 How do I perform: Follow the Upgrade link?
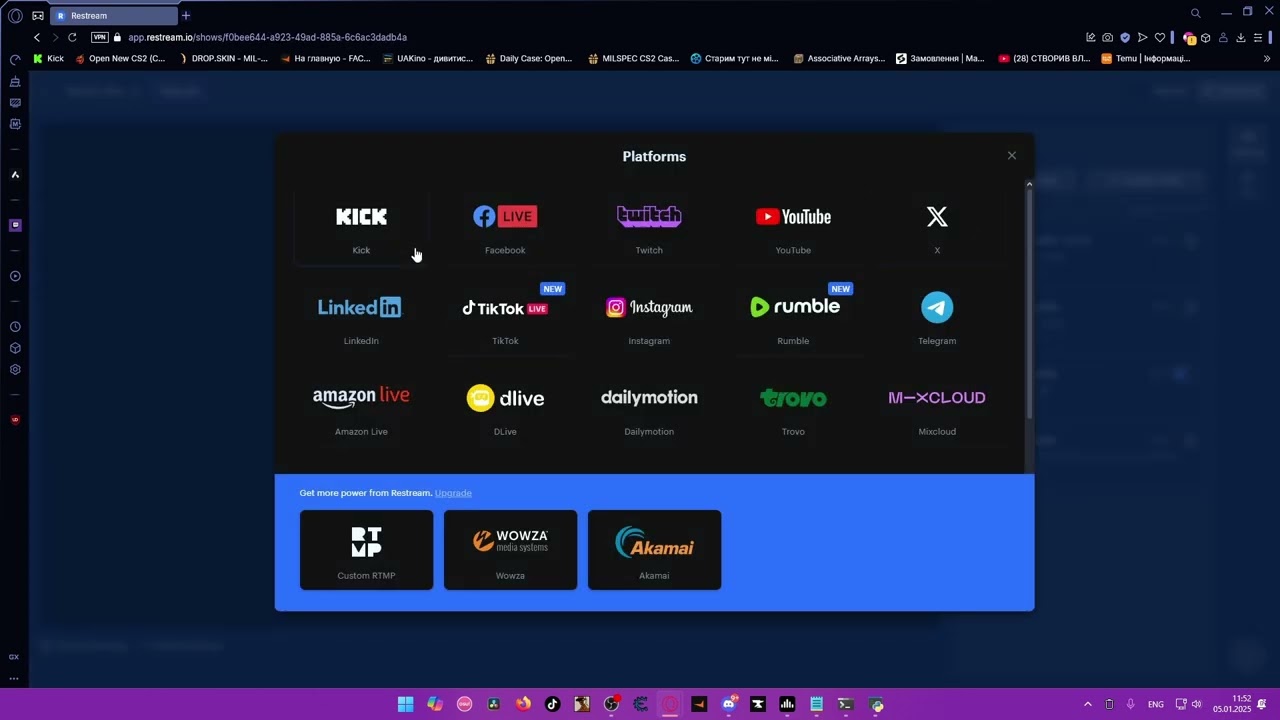pos(453,493)
